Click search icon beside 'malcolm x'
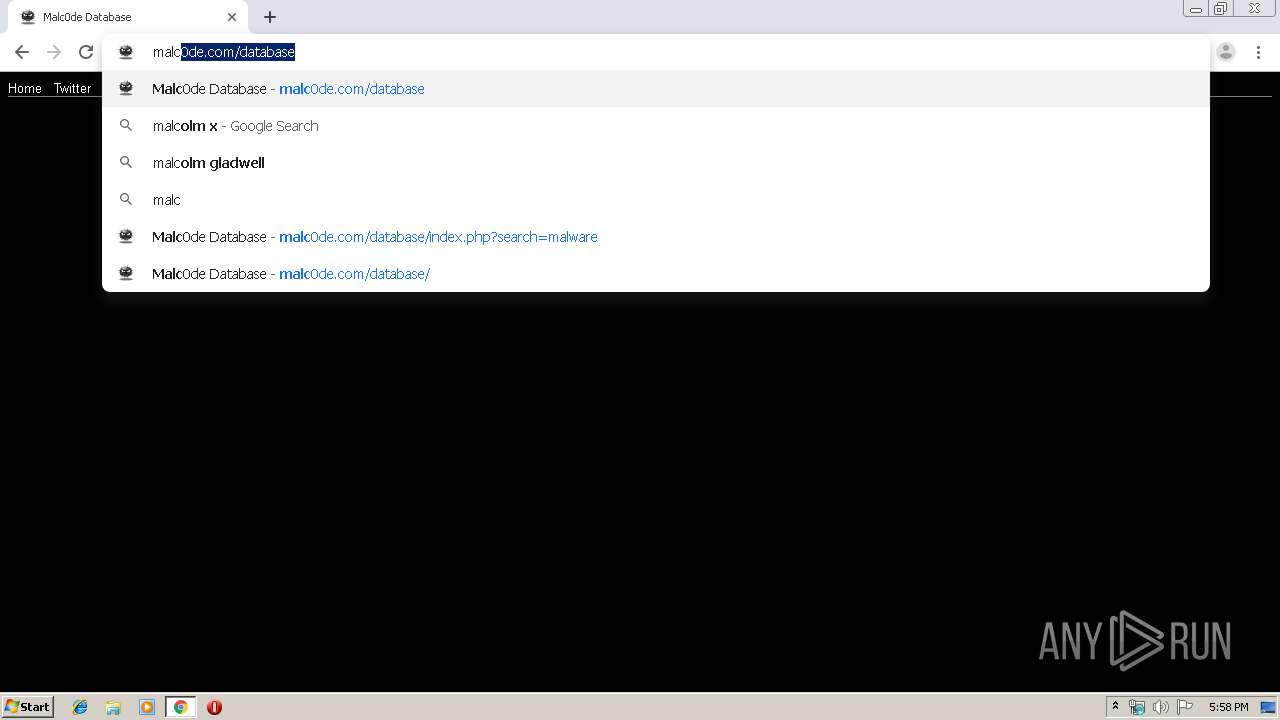Screen dimensions: 1280x720 pos(126,126)
